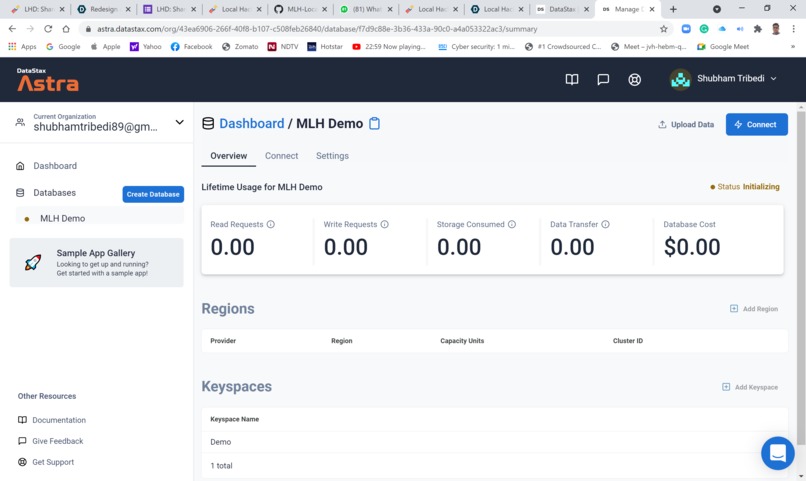Open the support lifebuoy icon in header
The height and width of the screenshot is (481, 806).
pyautogui.click(x=634, y=80)
